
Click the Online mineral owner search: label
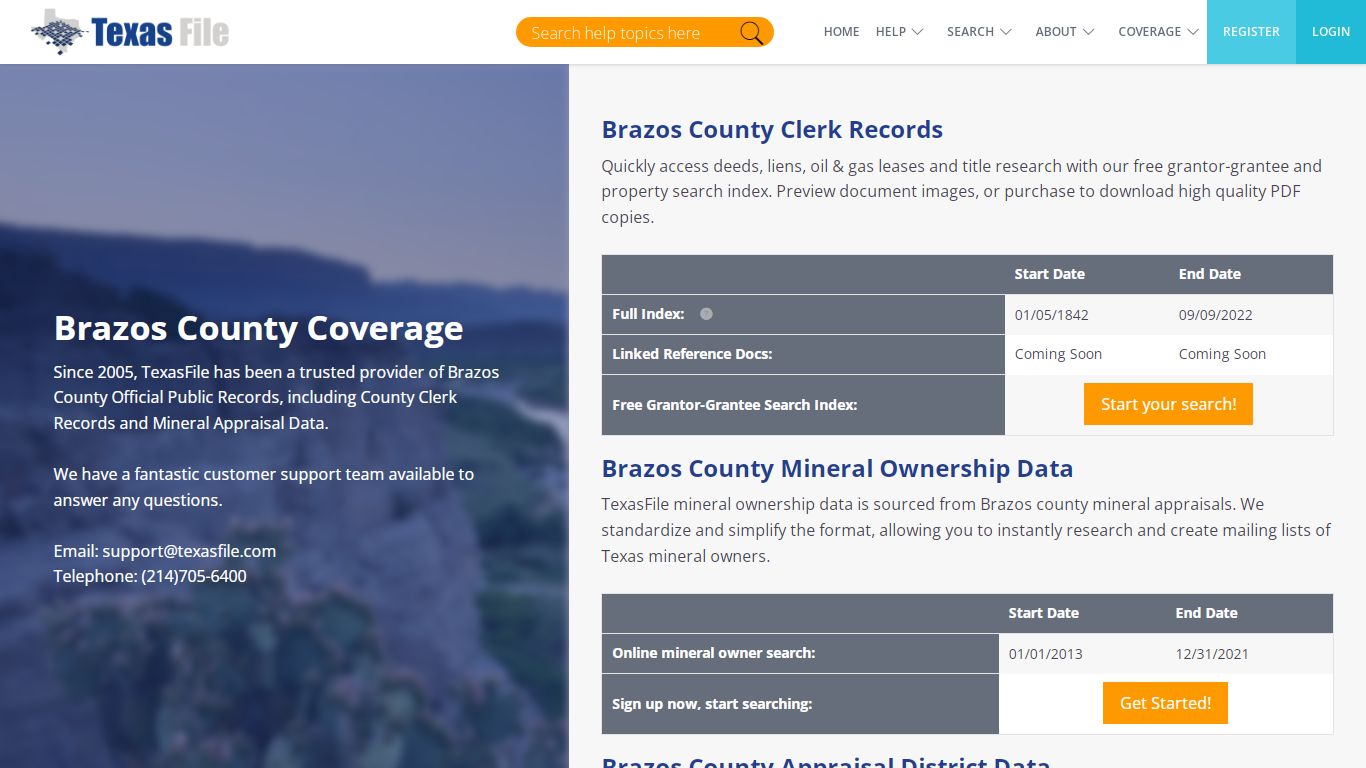pyautogui.click(x=713, y=653)
